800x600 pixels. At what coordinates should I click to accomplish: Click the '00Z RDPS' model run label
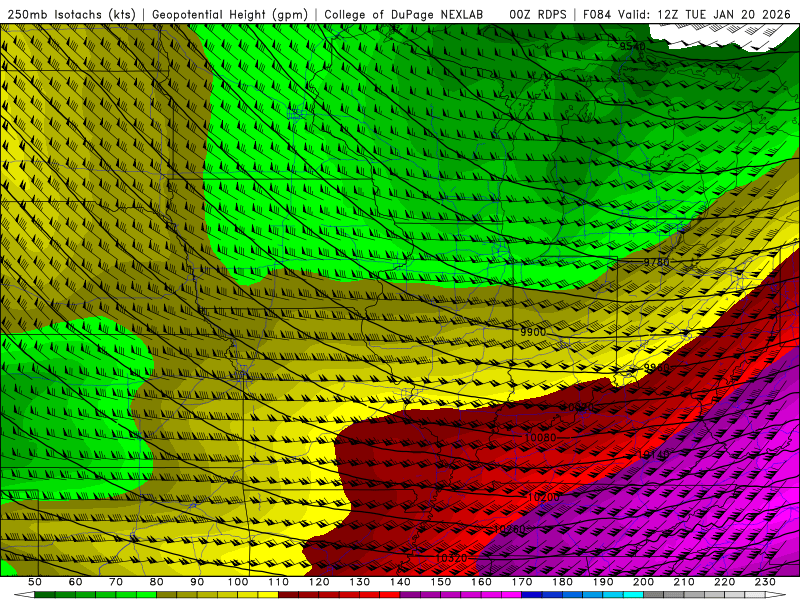coord(537,15)
